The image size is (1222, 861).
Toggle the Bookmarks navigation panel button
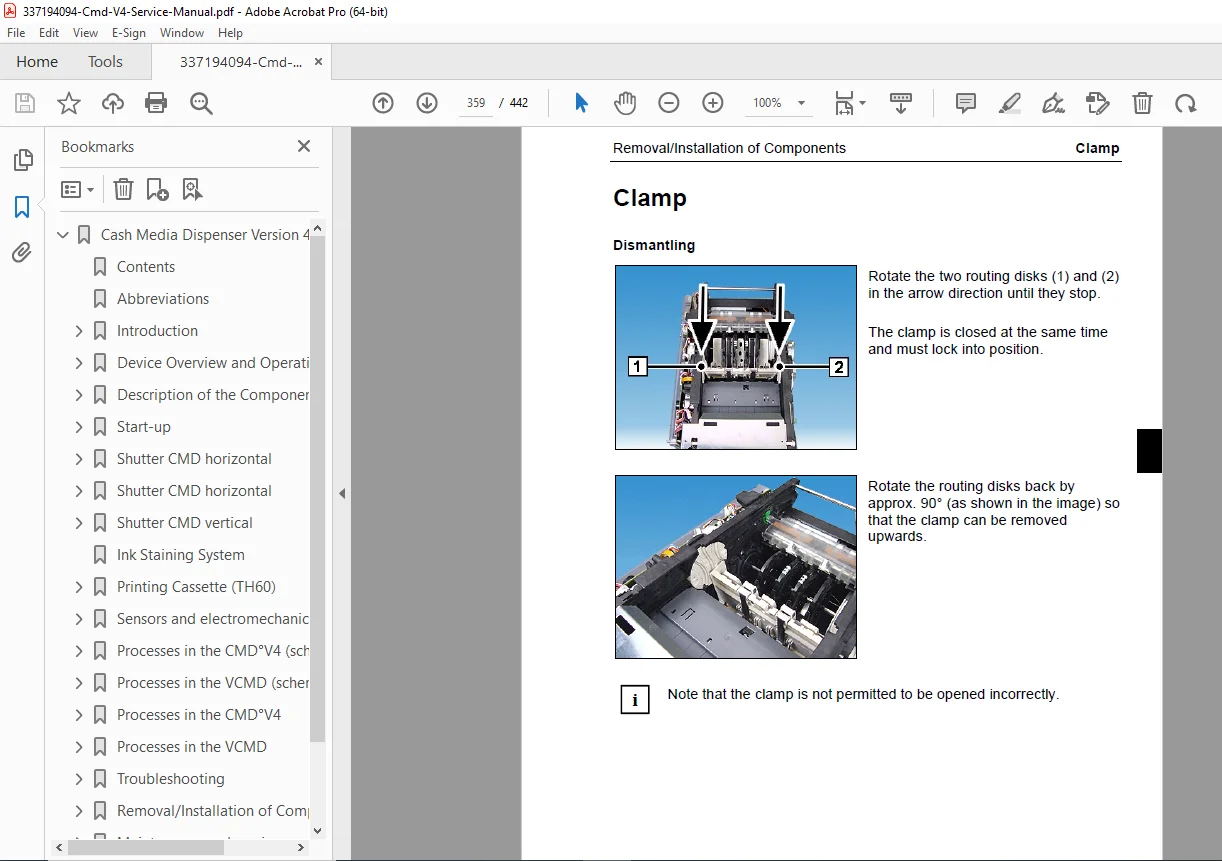point(22,207)
